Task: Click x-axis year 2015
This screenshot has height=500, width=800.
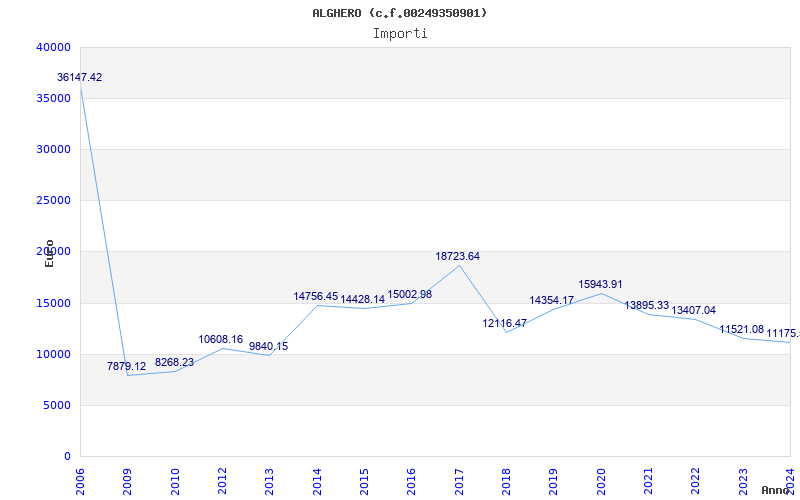Action: (364, 481)
